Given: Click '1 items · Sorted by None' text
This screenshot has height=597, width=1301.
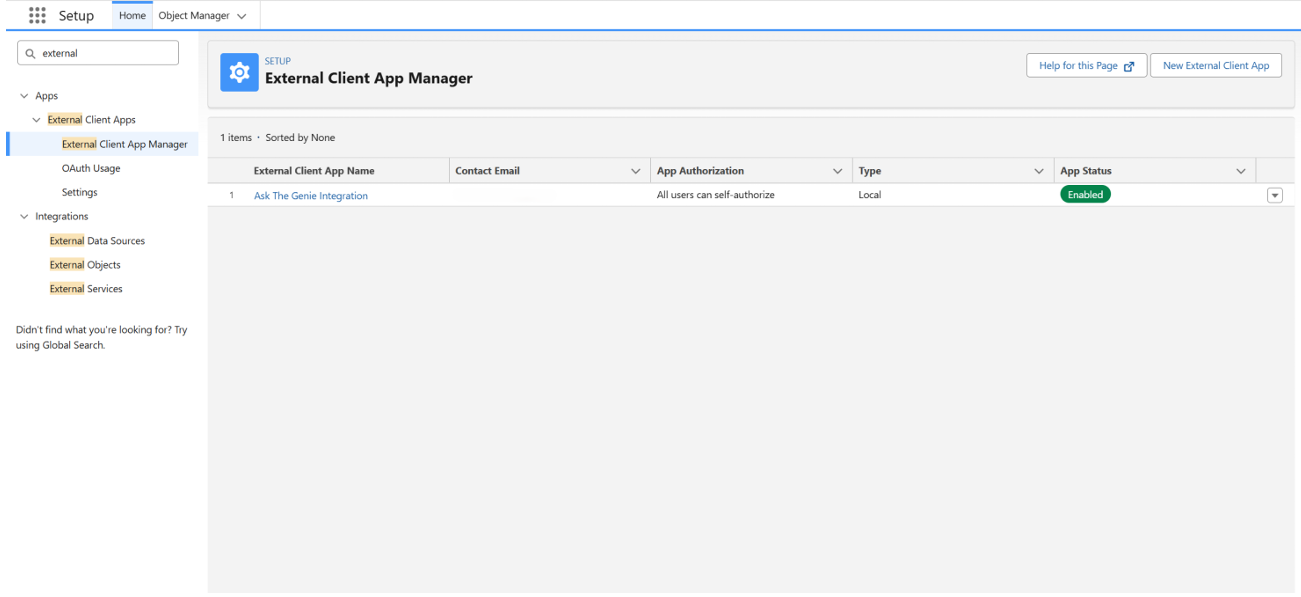Looking at the screenshot, I should [x=278, y=138].
